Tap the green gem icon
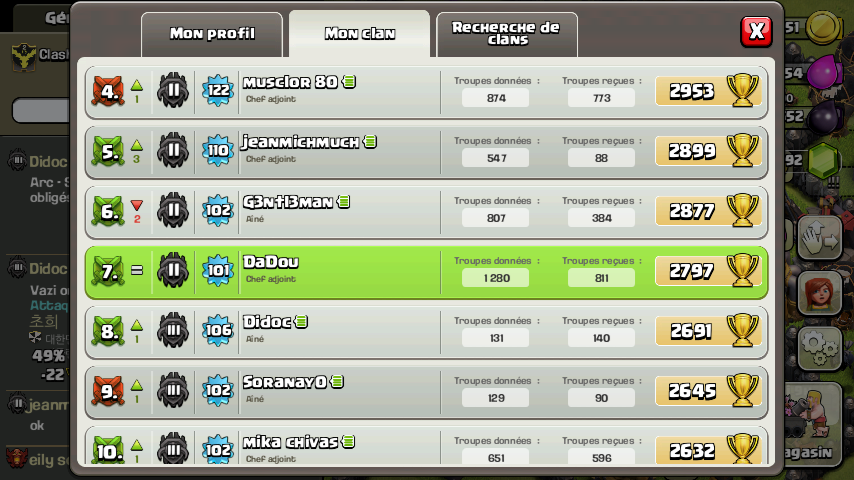 [822, 161]
